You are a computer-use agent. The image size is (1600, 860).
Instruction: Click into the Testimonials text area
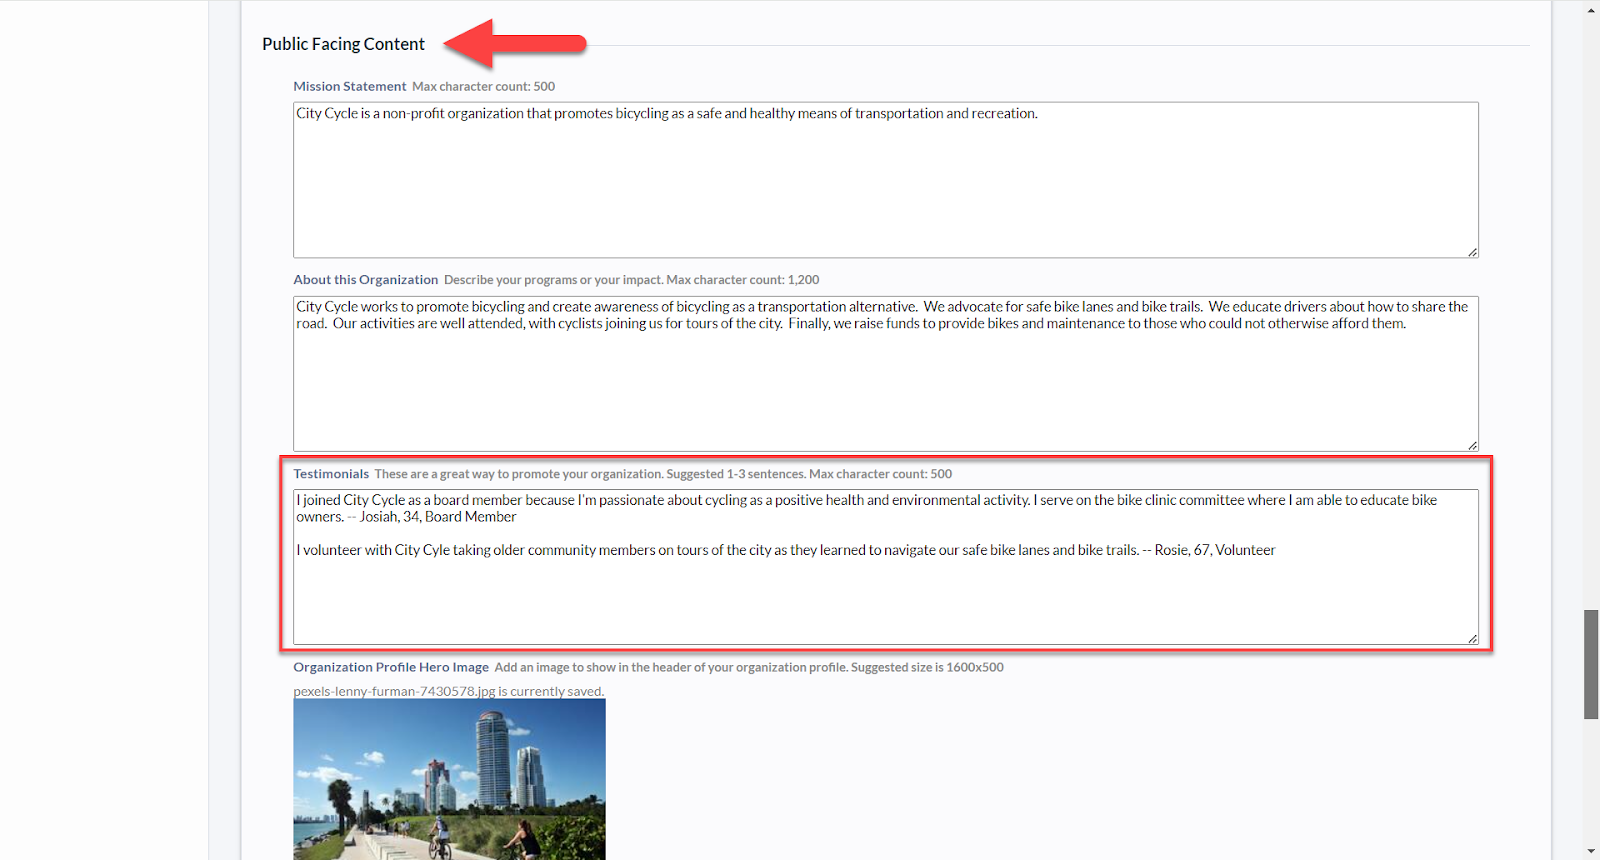(x=885, y=567)
